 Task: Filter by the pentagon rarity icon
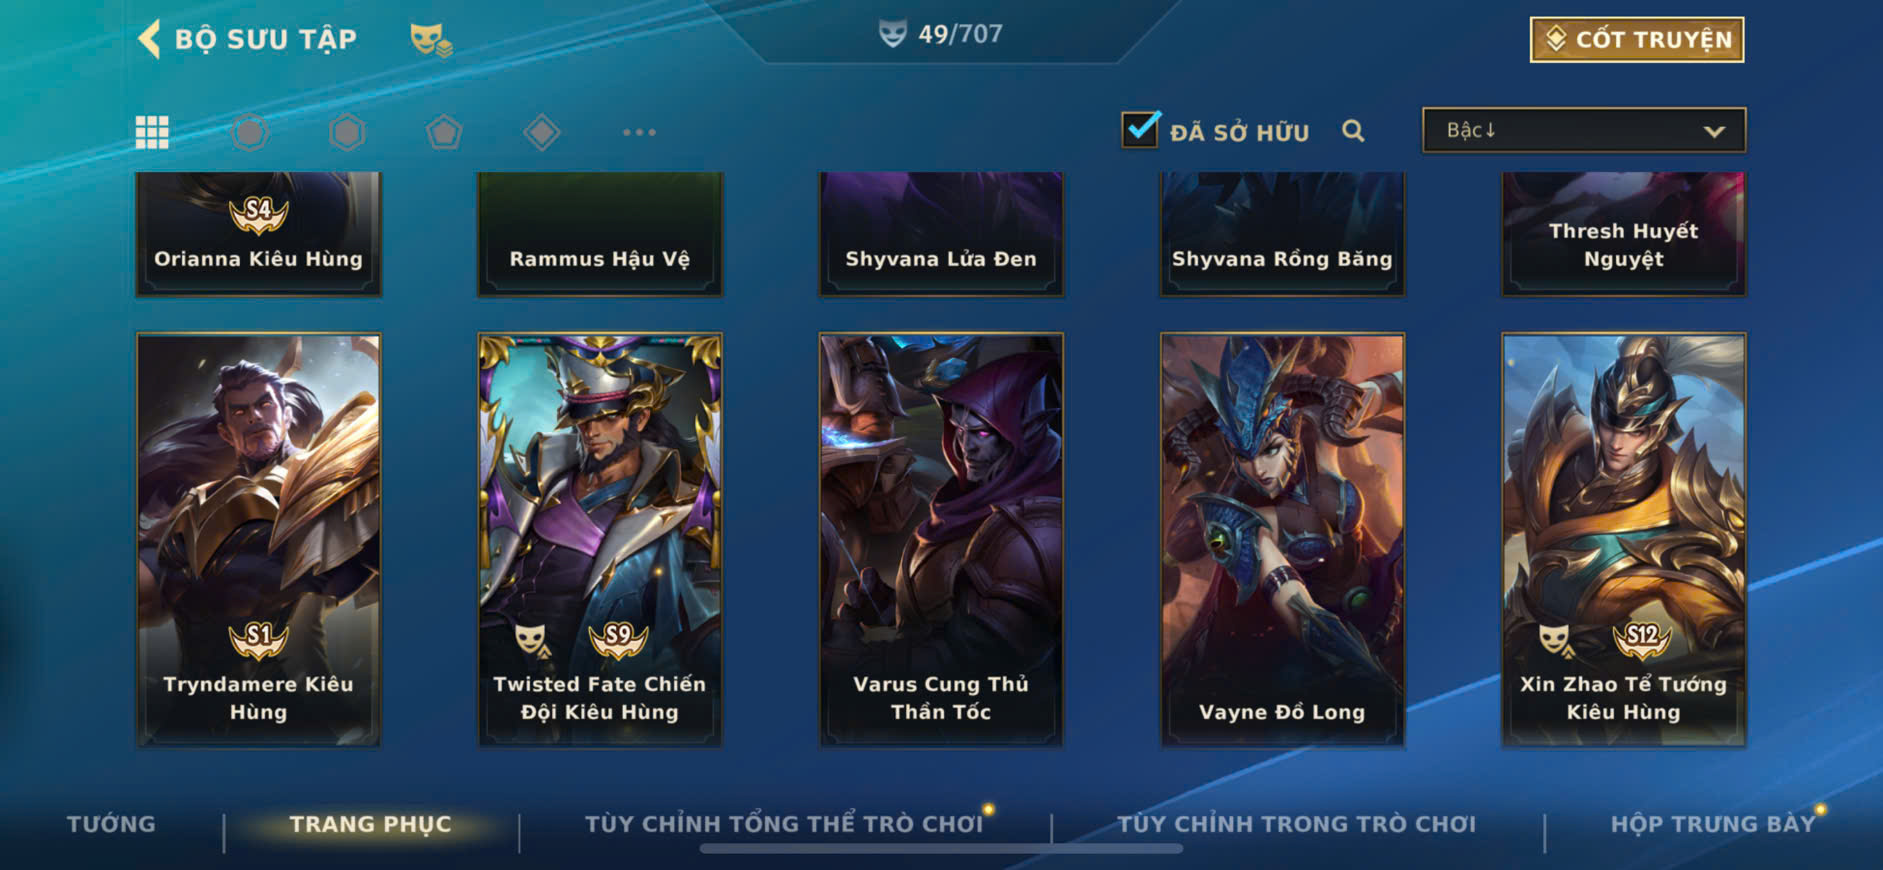[444, 132]
